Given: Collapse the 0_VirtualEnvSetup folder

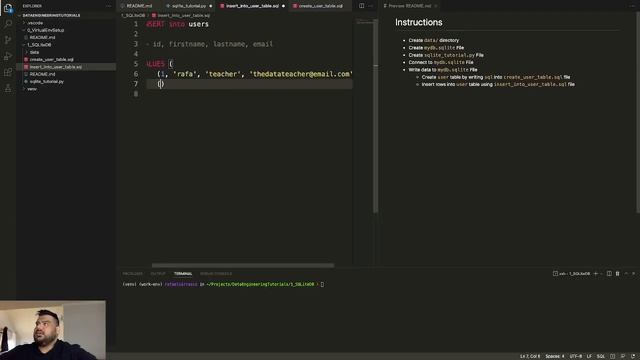Looking at the screenshot, I should (45, 30).
